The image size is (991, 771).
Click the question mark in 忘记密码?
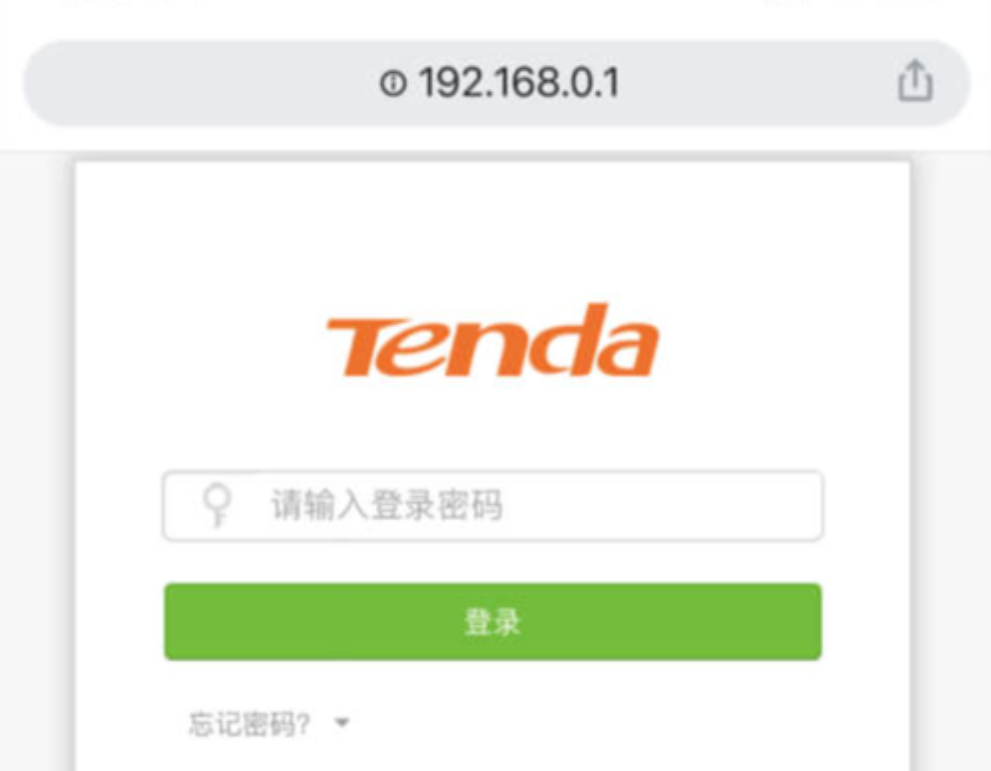click(303, 724)
